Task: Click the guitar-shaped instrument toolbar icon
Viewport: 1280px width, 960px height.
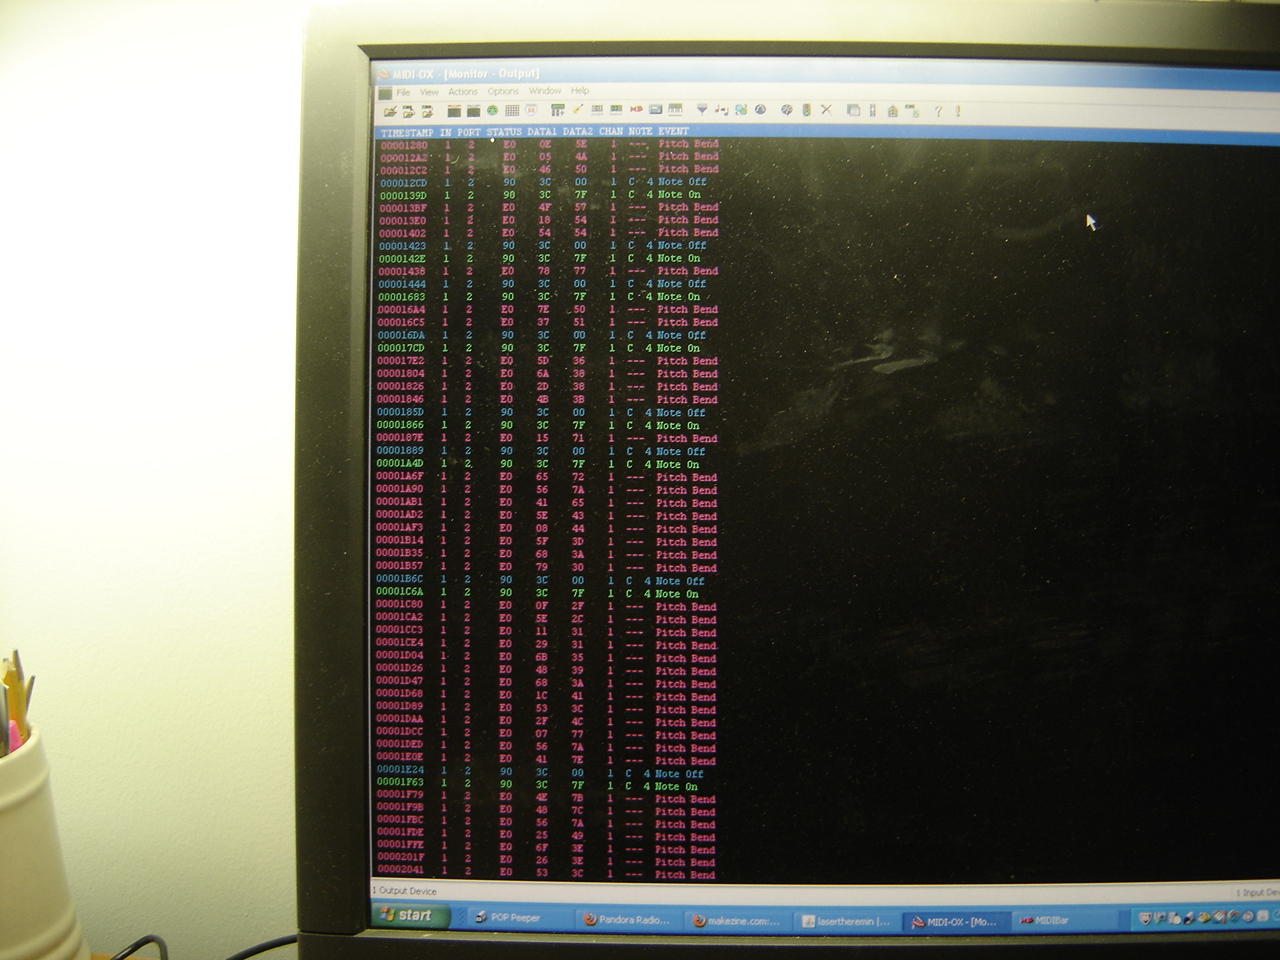Action: pyautogui.click(x=577, y=109)
